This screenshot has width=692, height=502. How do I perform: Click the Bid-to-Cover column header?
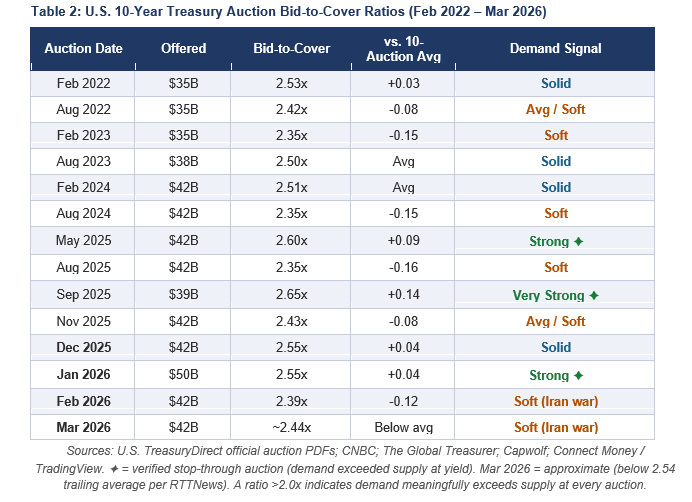(x=291, y=48)
